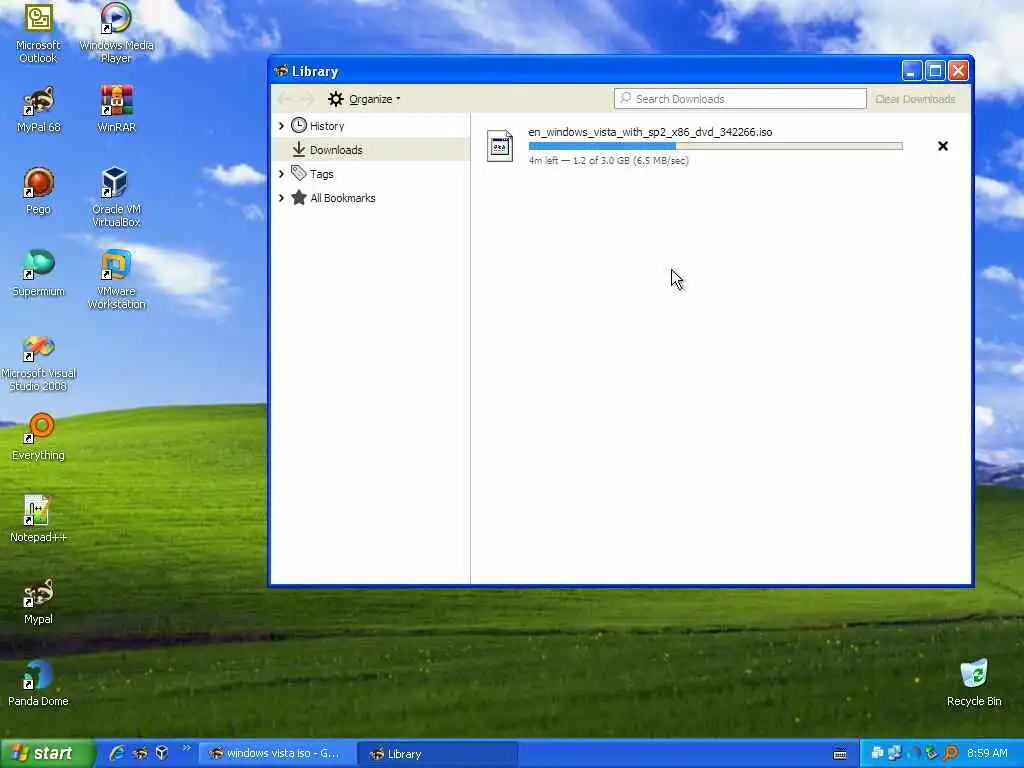Launch Mypal from the Quick Launch bar
The height and width of the screenshot is (768, 1024).
coord(140,753)
